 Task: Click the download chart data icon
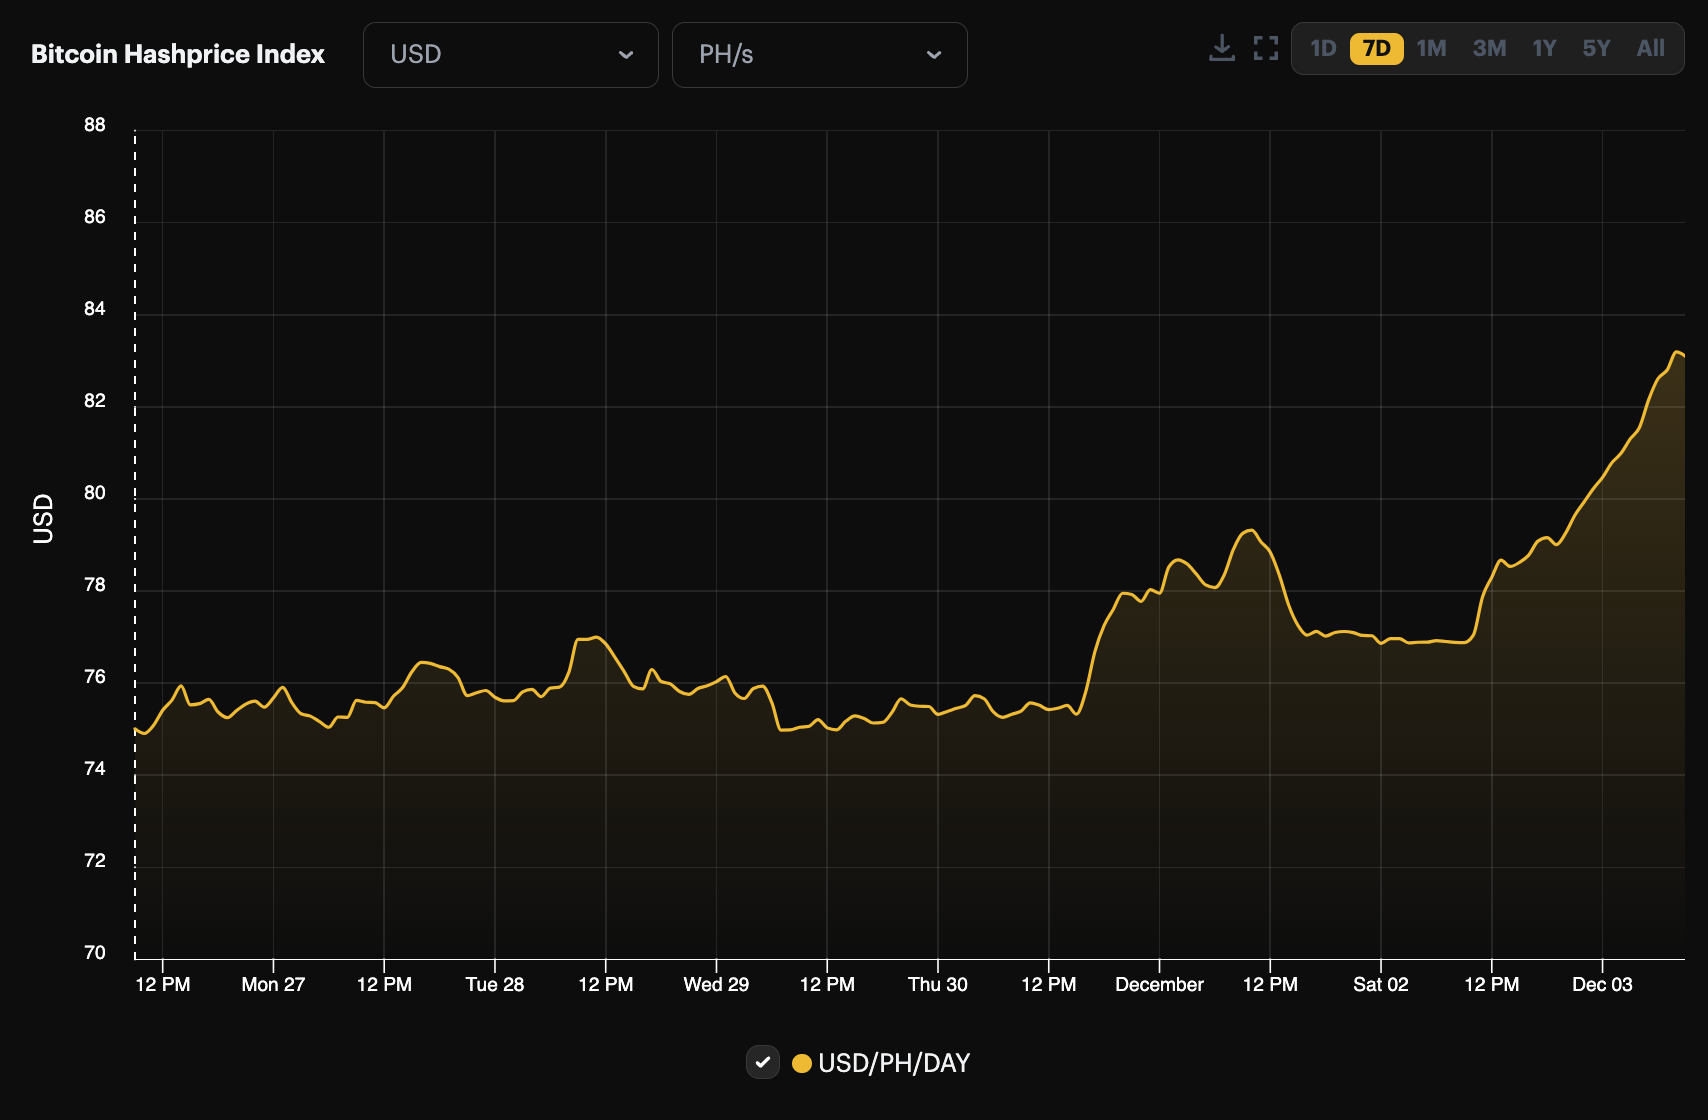(1221, 46)
